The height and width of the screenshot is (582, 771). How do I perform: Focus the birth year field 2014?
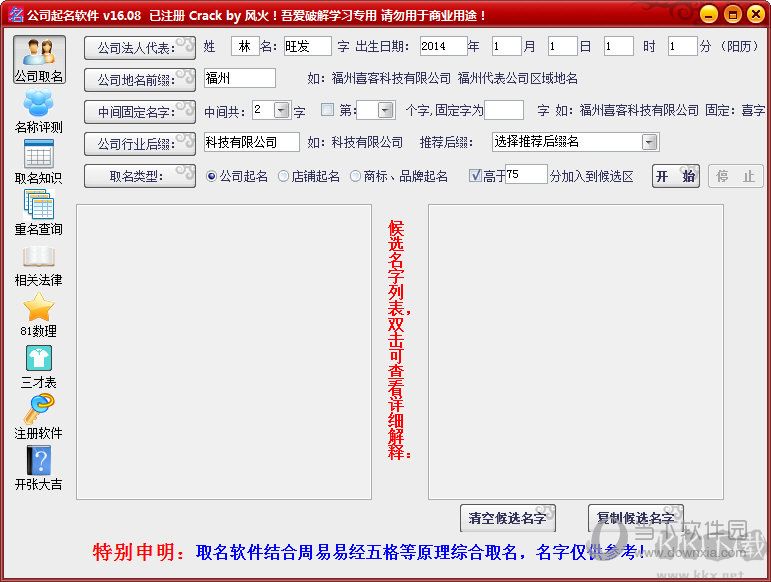[444, 46]
